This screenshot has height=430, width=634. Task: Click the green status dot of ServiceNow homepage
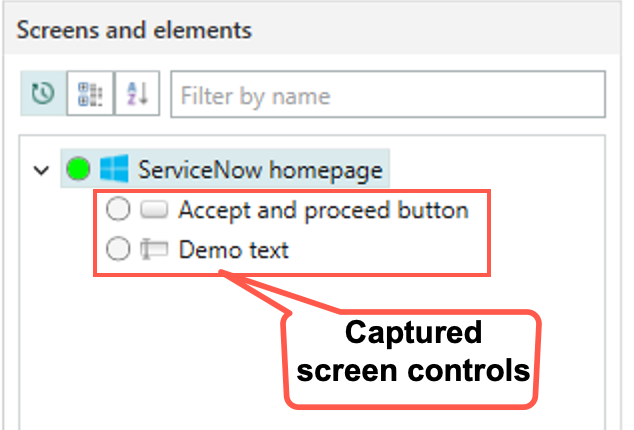78,168
